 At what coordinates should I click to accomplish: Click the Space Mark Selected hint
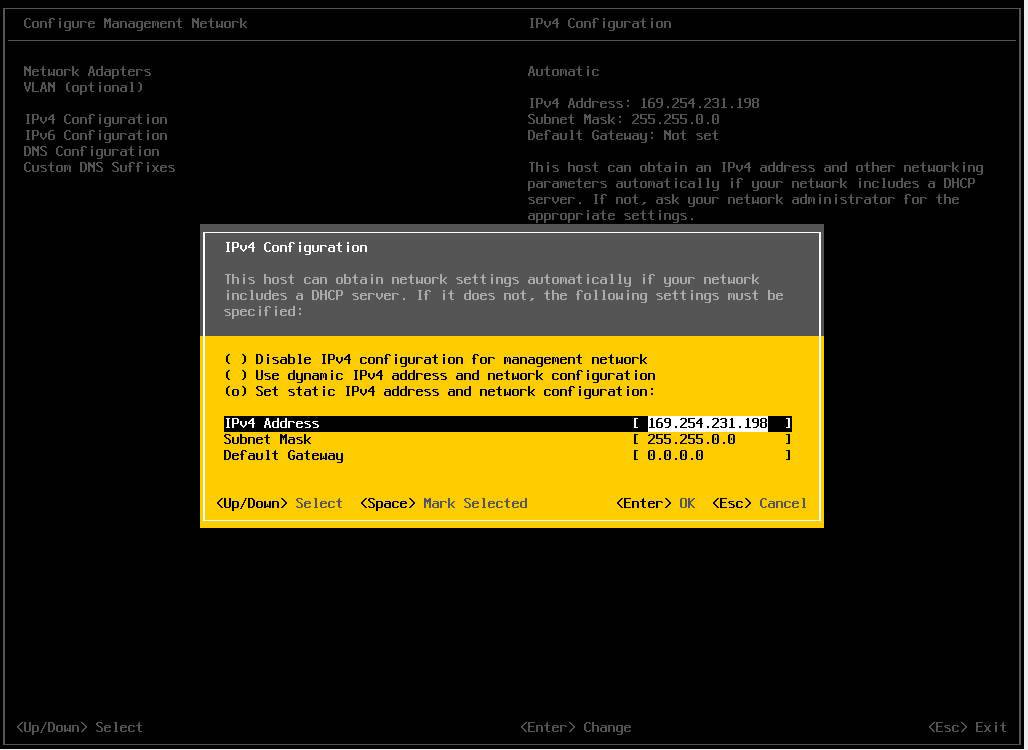(443, 503)
